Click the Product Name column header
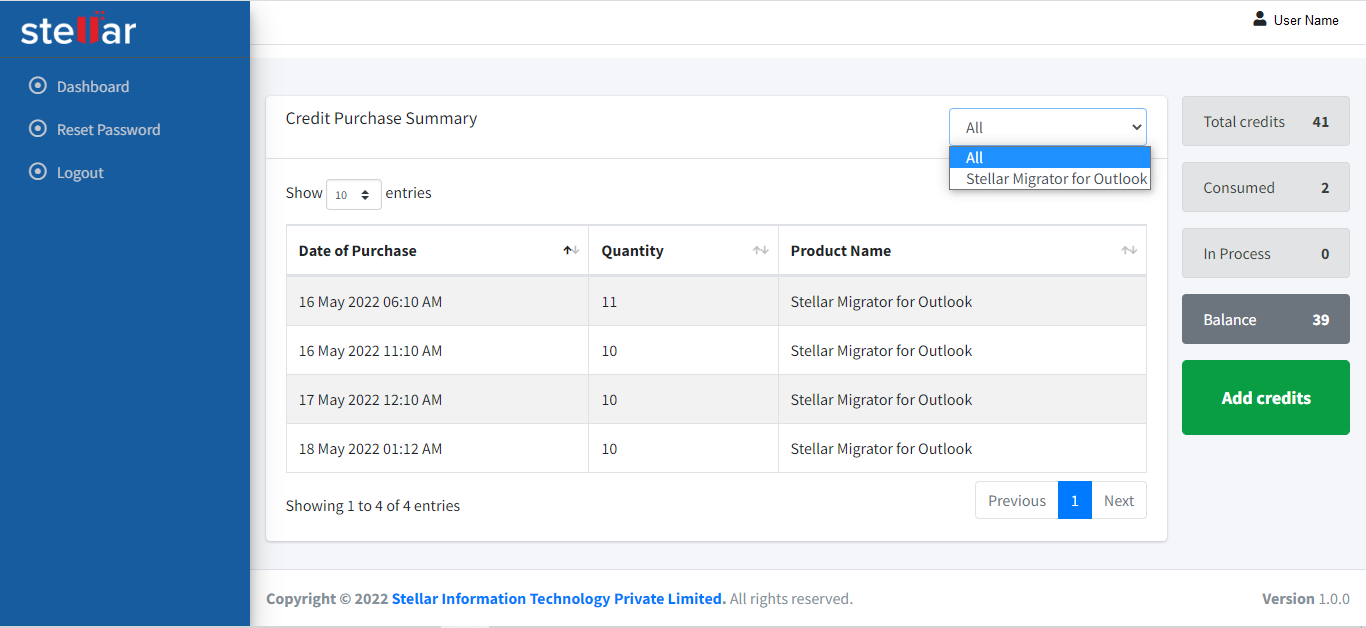 962,251
